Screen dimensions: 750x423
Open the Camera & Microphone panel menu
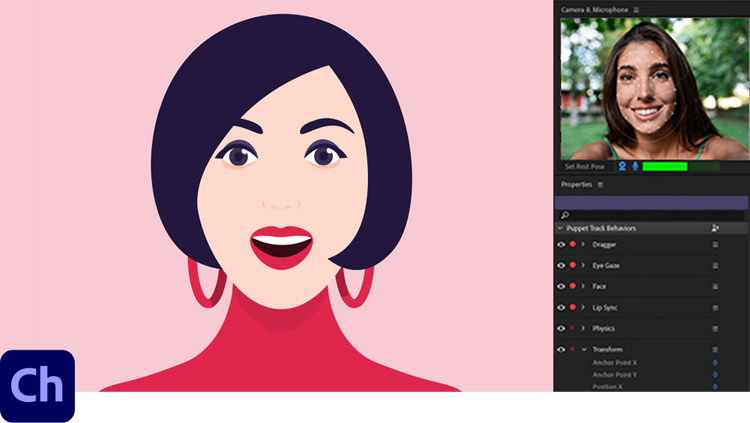pyautogui.click(x=636, y=10)
